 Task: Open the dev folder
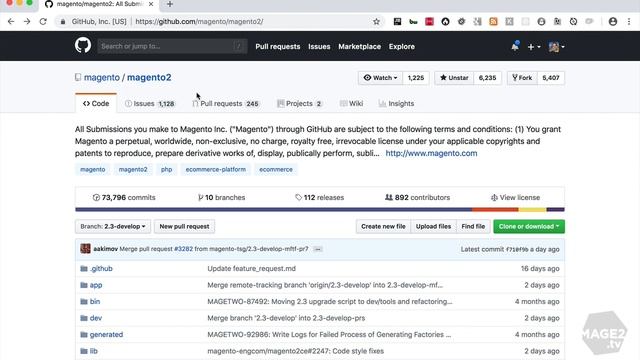[96, 318]
